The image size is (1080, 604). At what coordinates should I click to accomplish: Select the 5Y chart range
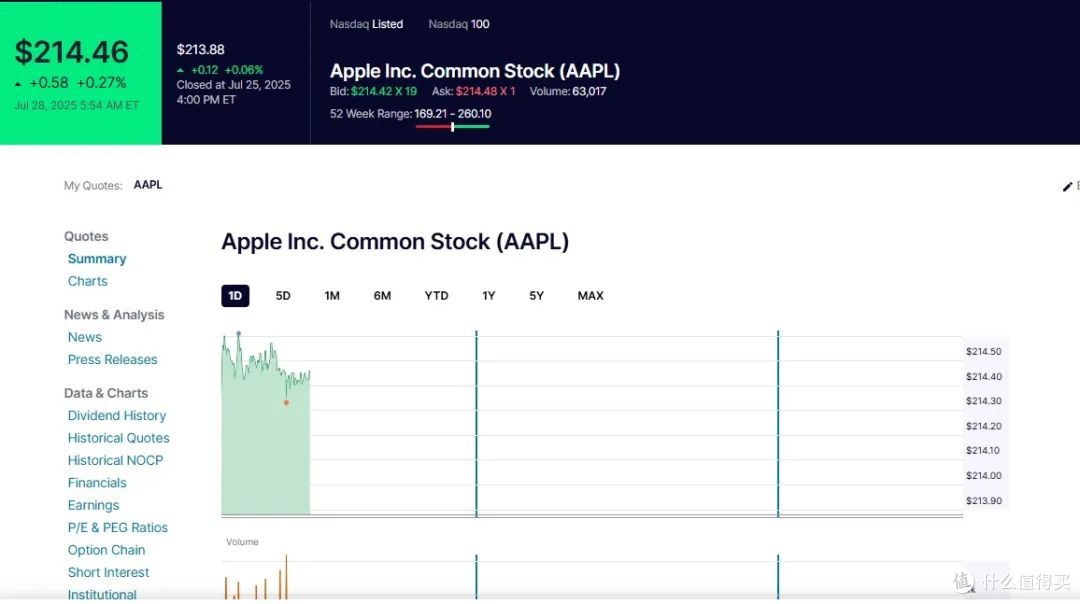pyautogui.click(x=537, y=295)
